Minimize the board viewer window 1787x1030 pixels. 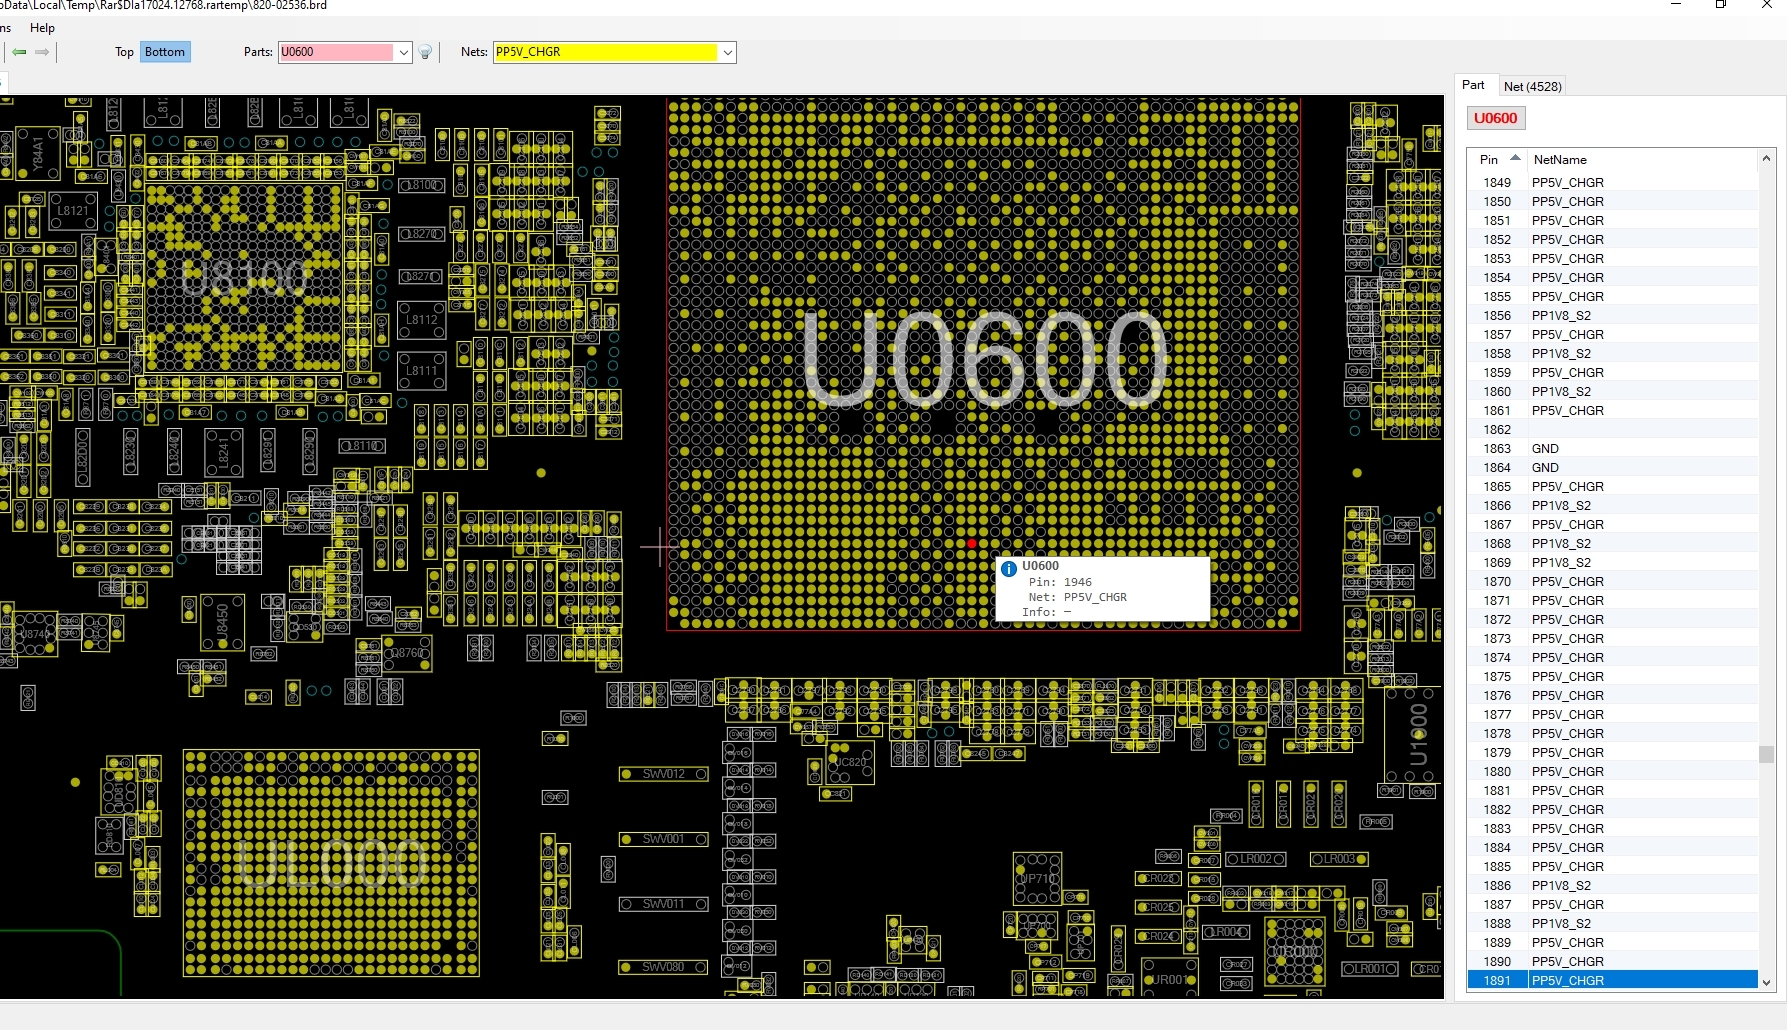[x=1677, y=5]
